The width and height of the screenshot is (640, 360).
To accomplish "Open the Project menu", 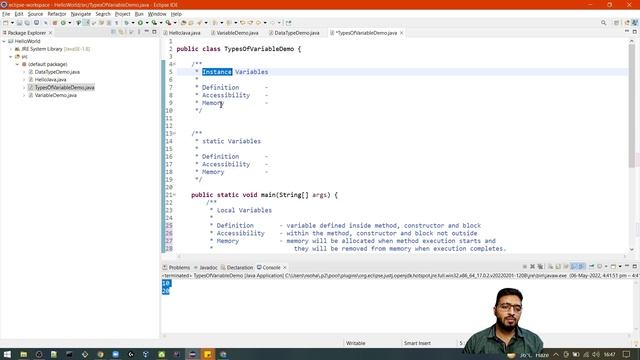I will click(x=122, y=14).
